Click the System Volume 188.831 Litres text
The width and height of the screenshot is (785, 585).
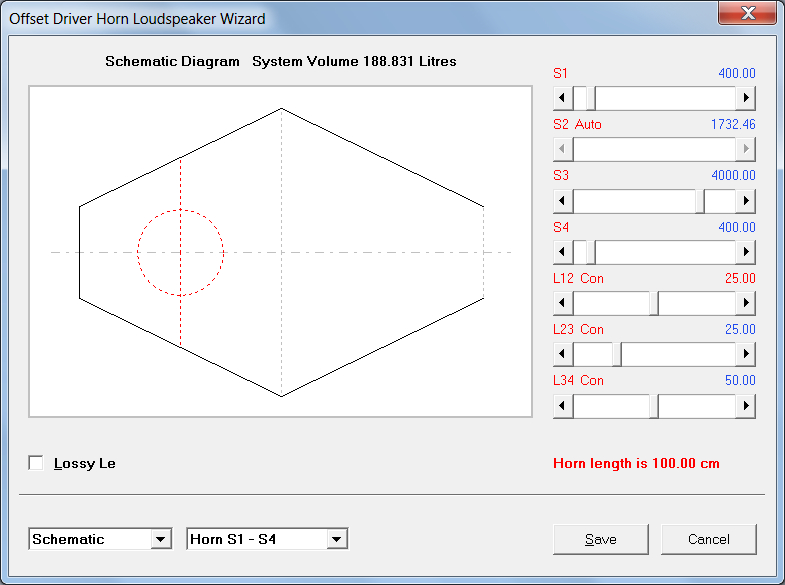(x=354, y=61)
